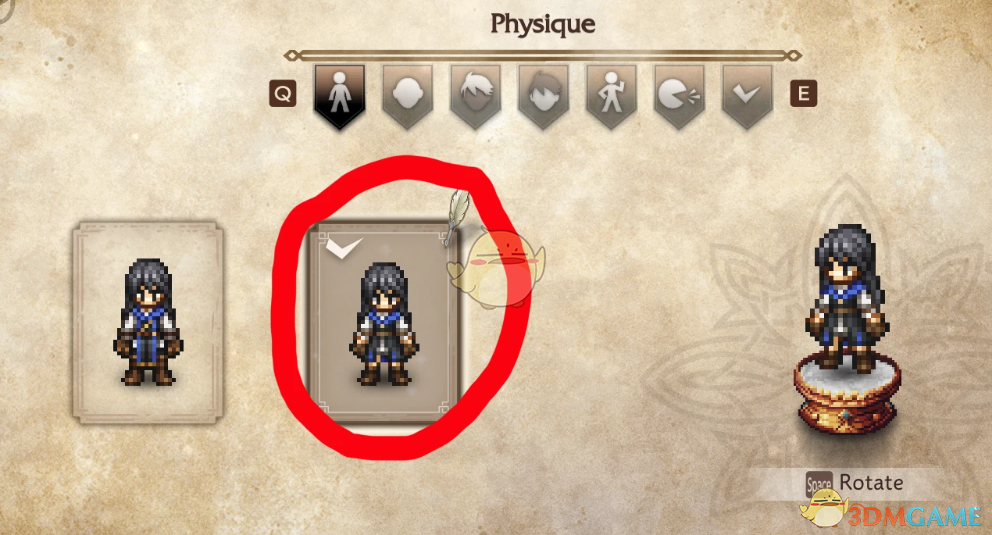Open the bald head face shape tab
The image size is (992, 535).
pos(407,96)
